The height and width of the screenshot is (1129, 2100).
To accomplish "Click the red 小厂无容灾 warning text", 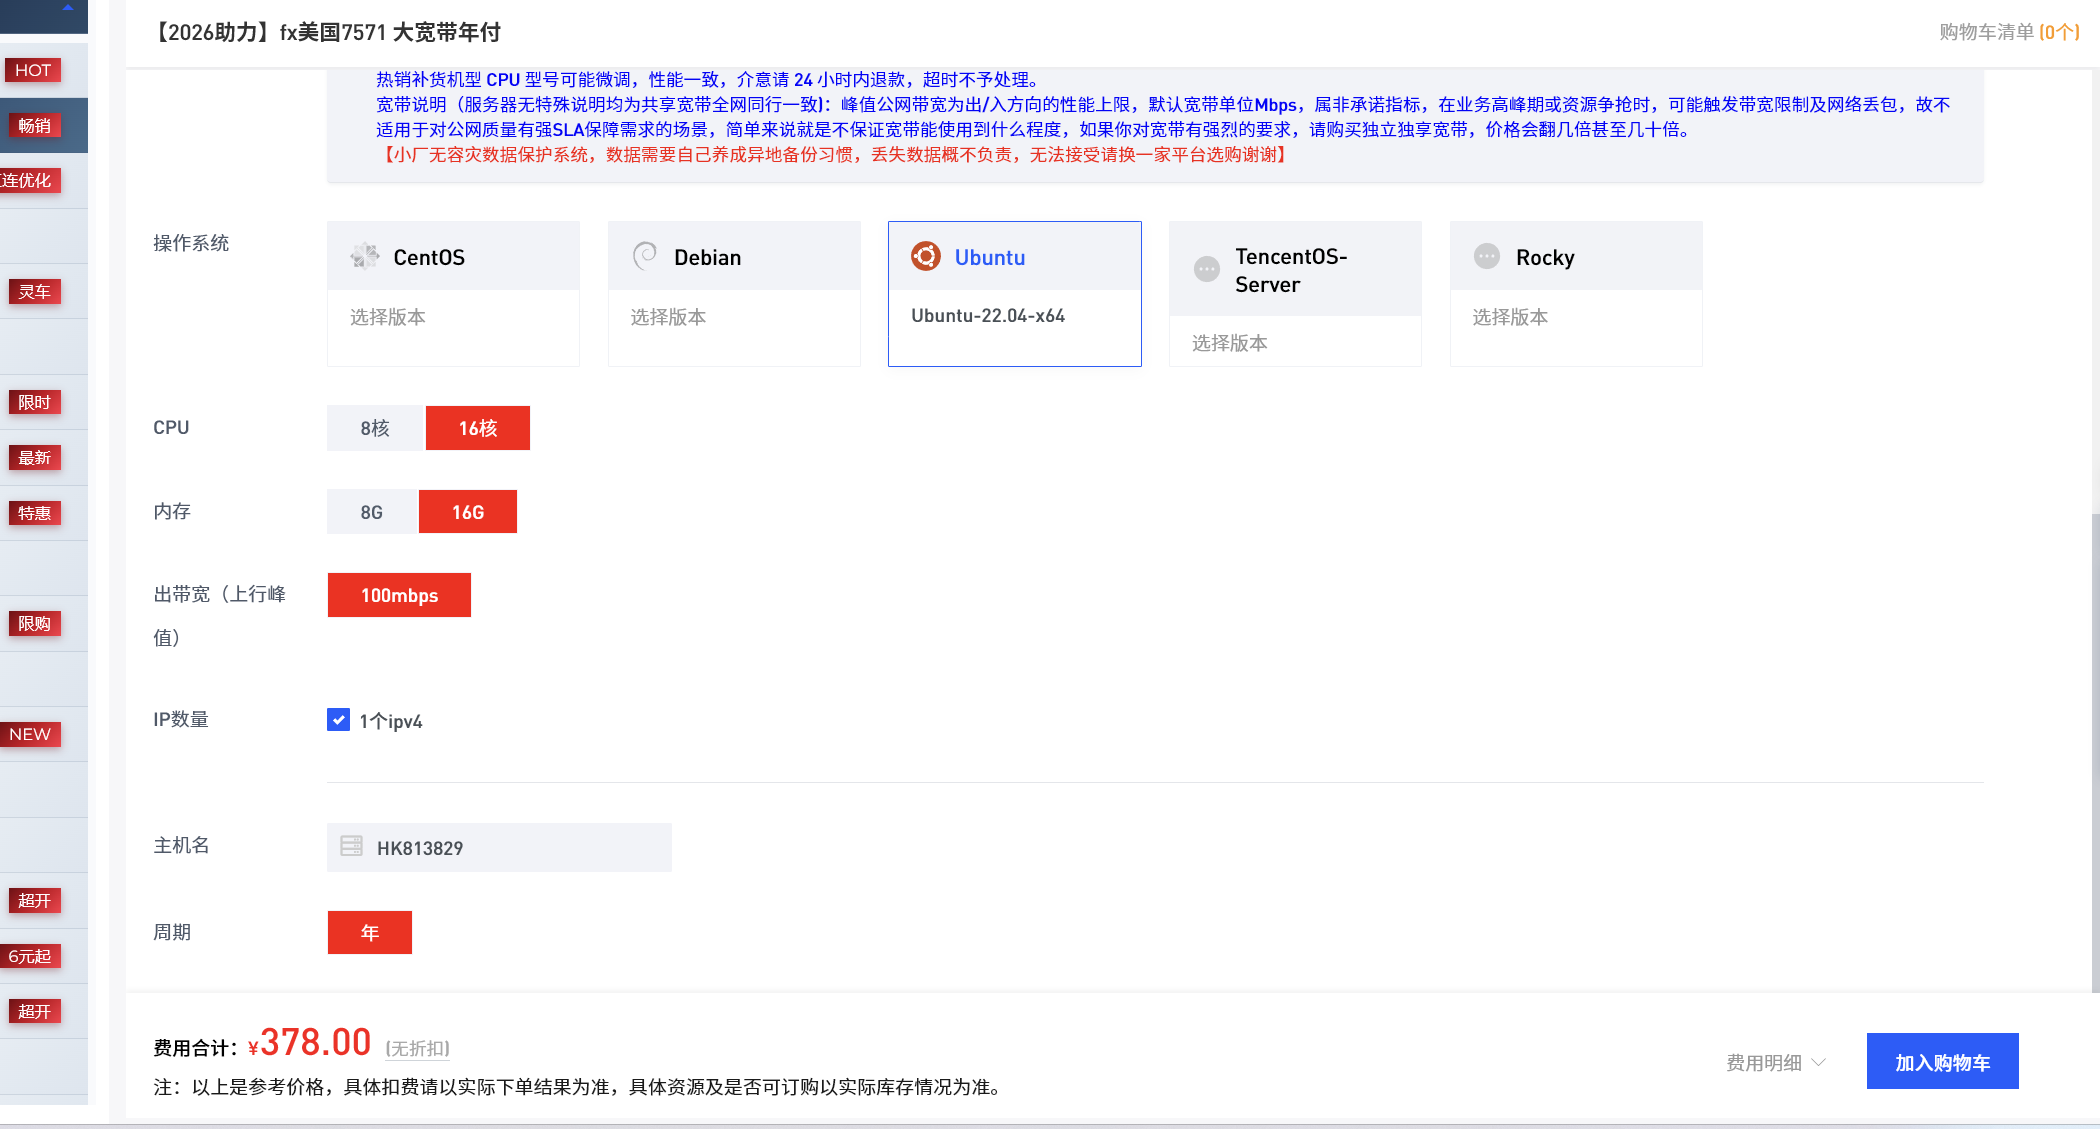I will coord(835,155).
